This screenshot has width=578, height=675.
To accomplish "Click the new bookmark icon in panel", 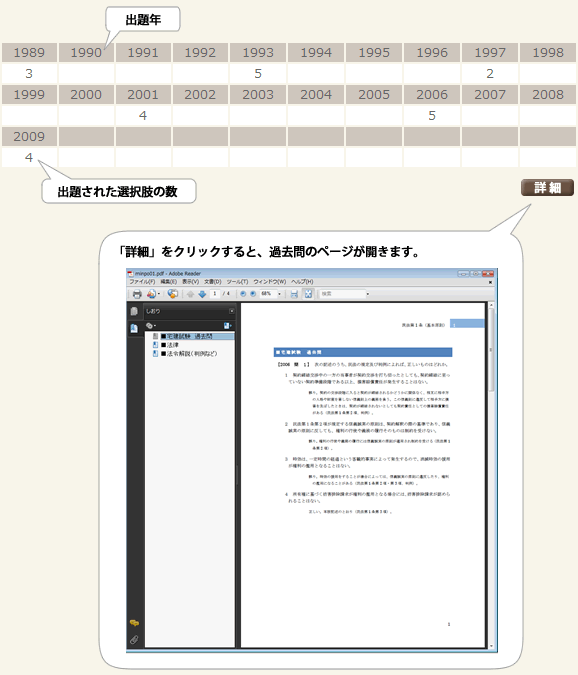I will click(x=228, y=326).
